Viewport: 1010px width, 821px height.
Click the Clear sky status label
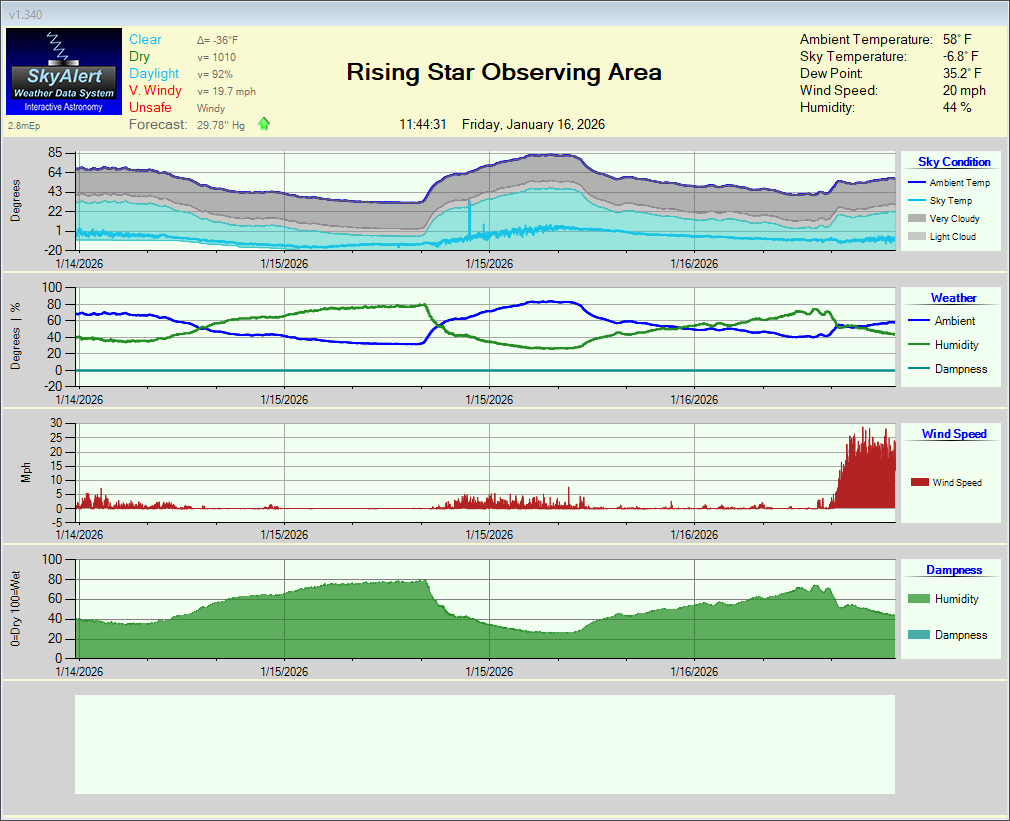145,39
